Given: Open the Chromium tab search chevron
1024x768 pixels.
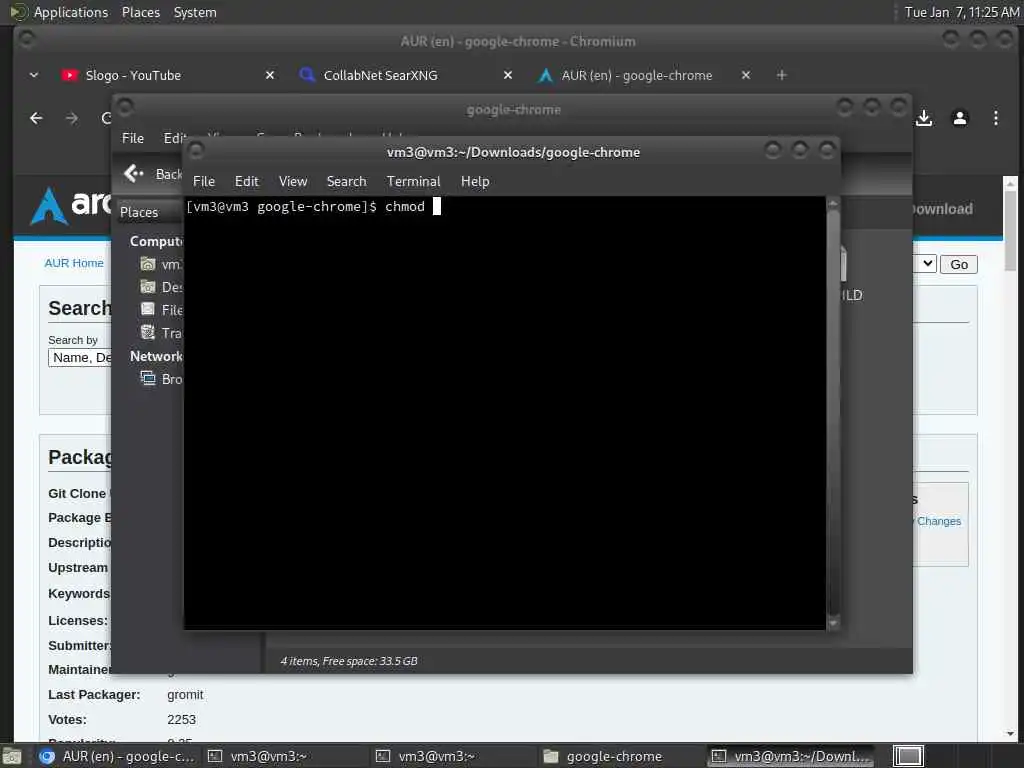Looking at the screenshot, I should coord(34,75).
